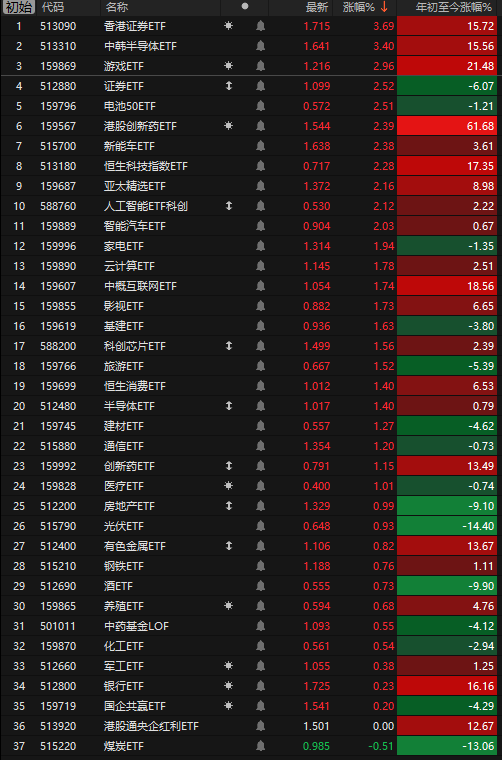Toggle alert bell for 恒生科技指数ETF
The height and width of the screenshot is (760, 502).
[x=261, y=166]
